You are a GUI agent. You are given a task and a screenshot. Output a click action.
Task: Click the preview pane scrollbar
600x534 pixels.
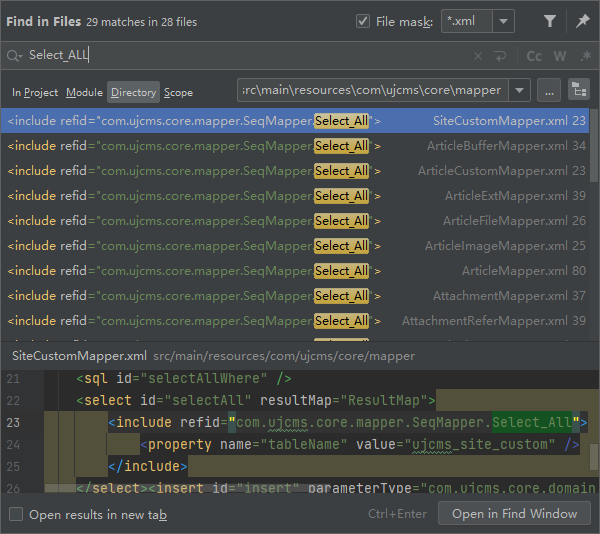click(x=594, y=457)
